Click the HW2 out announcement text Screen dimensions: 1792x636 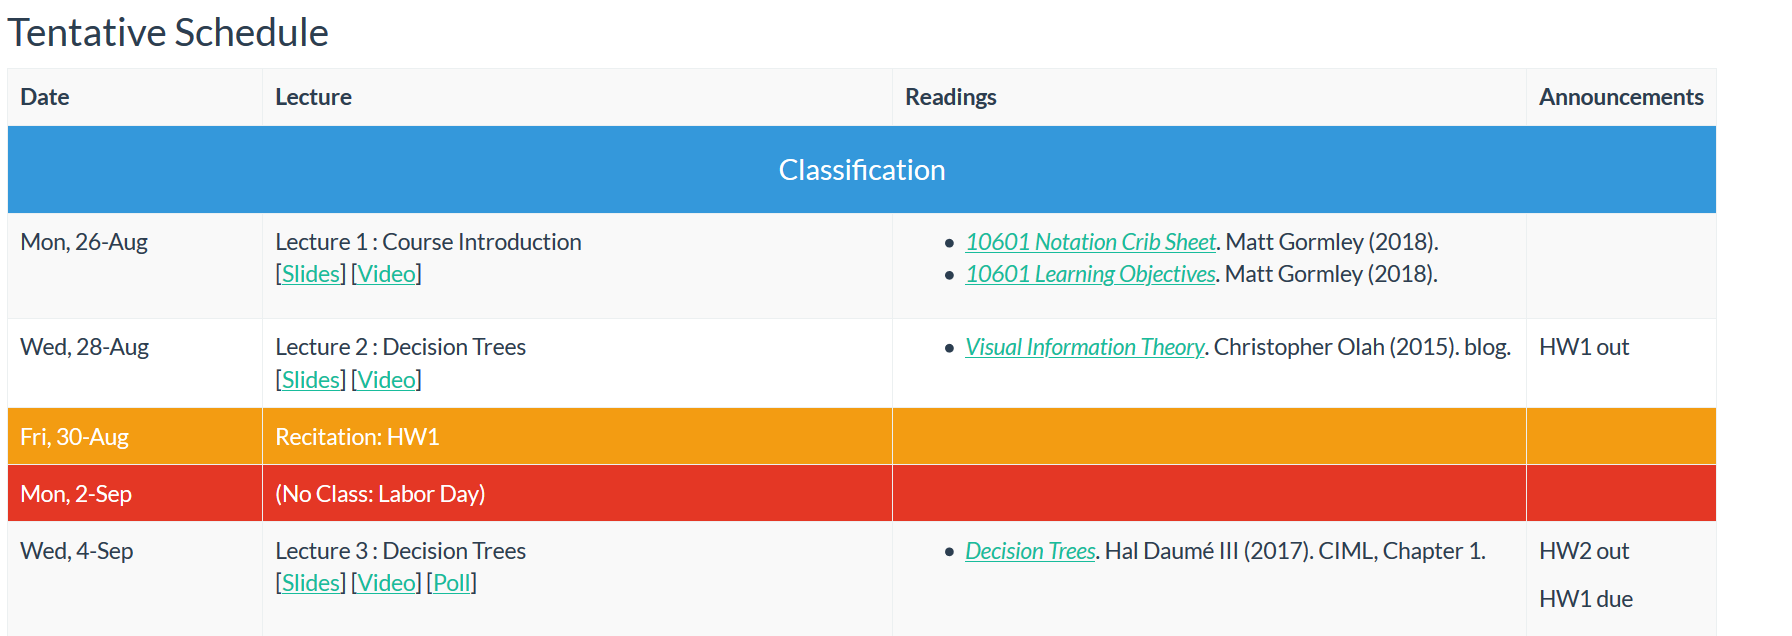click(x=1584, y=551)
